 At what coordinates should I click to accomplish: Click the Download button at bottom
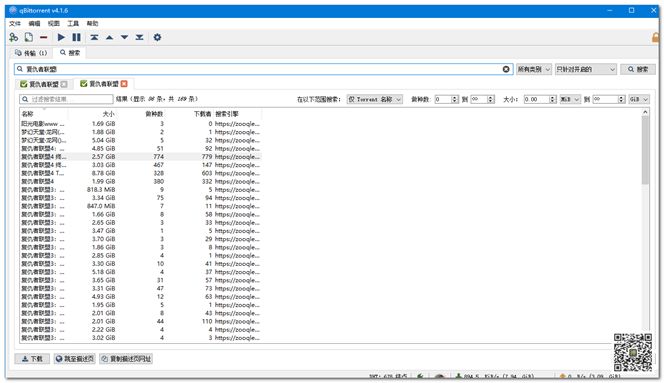pos(32,359)
